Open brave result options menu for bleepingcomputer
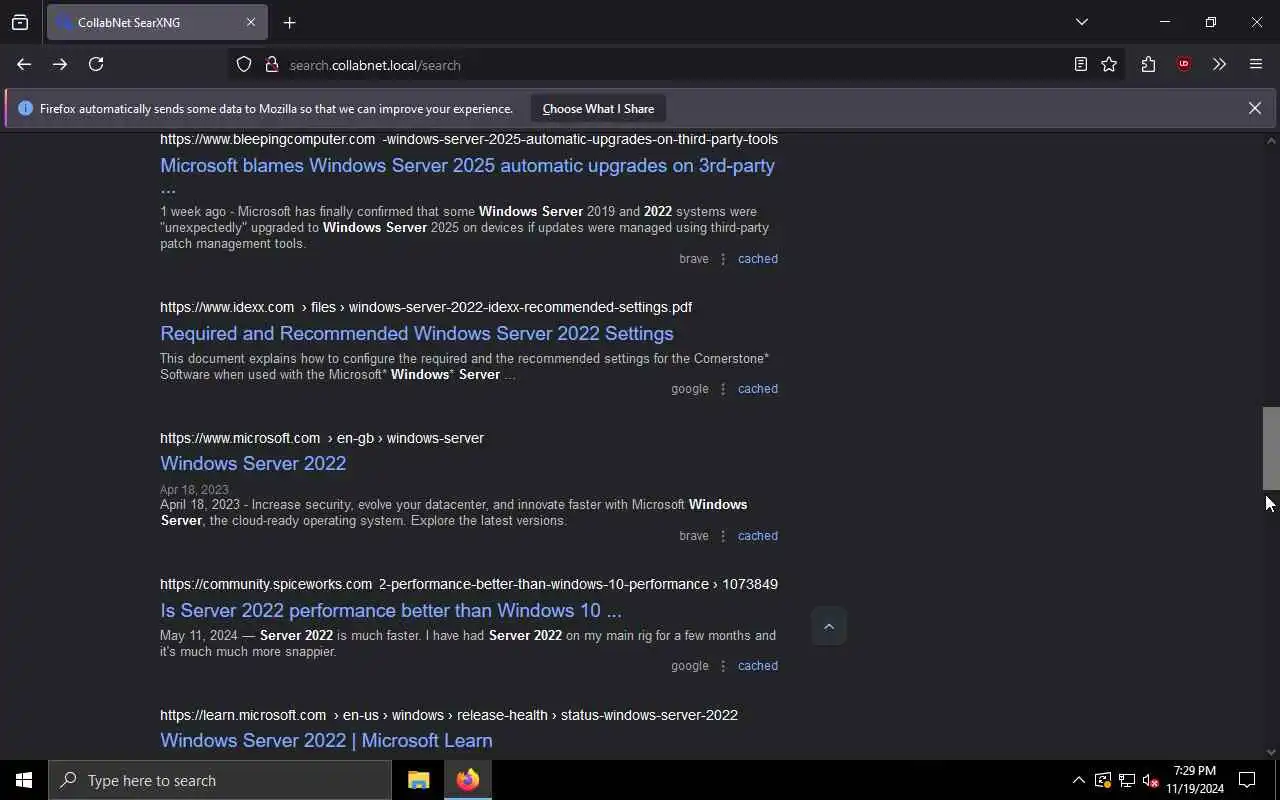This screenshot has width=1280, height=800. click(x=723, y=259)
